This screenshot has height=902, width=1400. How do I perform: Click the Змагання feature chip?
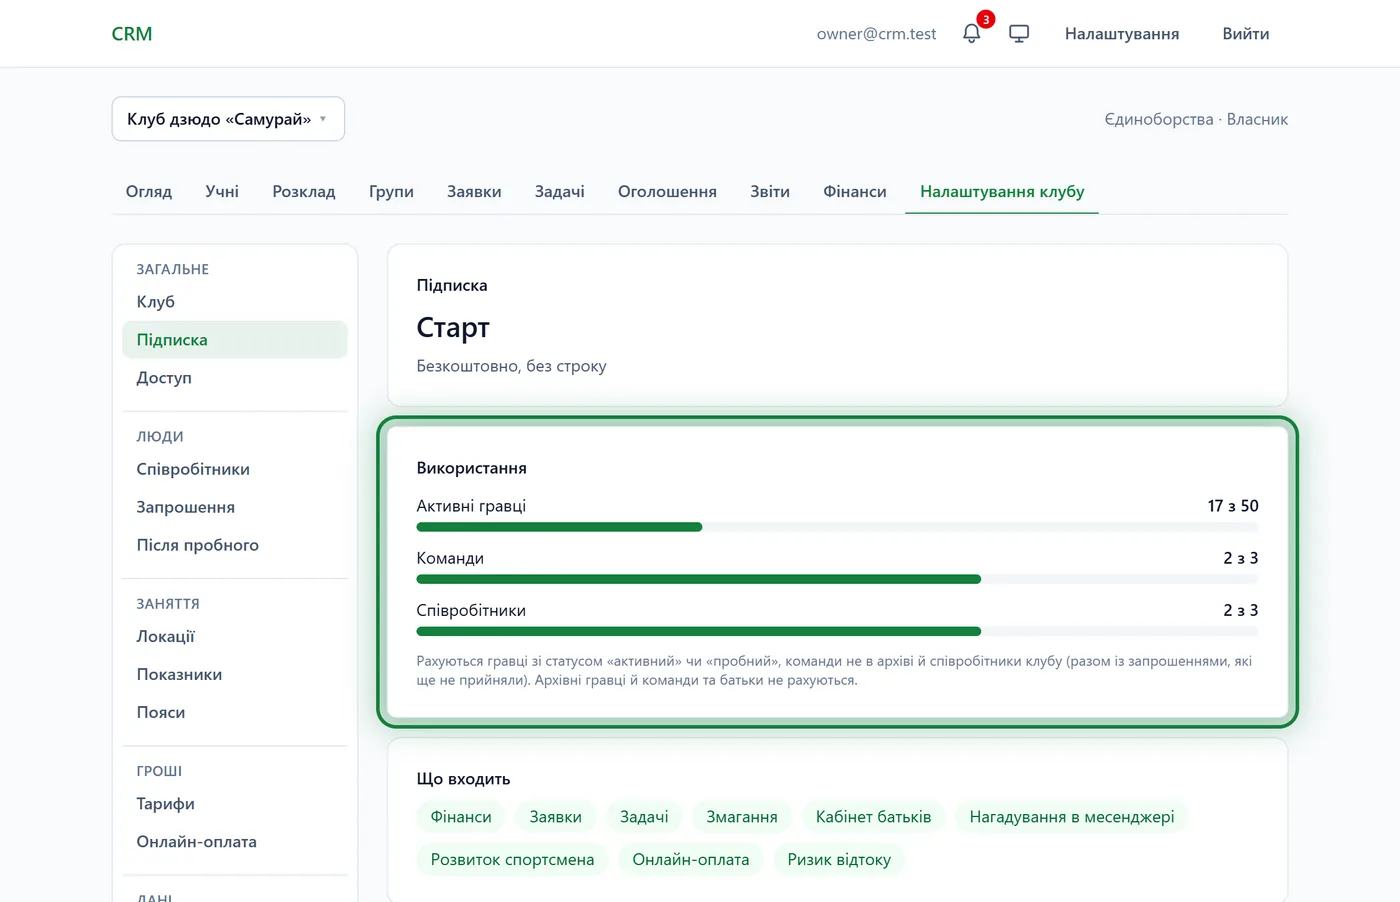coord(742,817)
